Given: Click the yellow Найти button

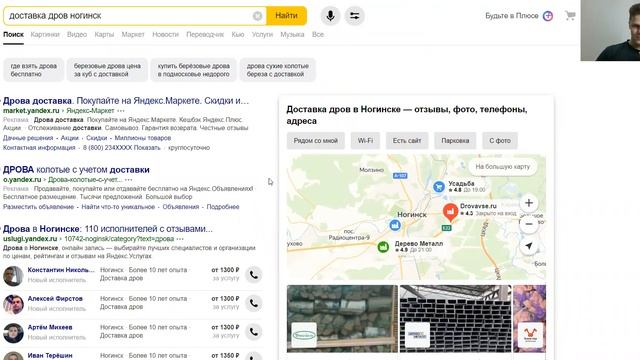Looking at the screenshot, I should tap(286, 16).
